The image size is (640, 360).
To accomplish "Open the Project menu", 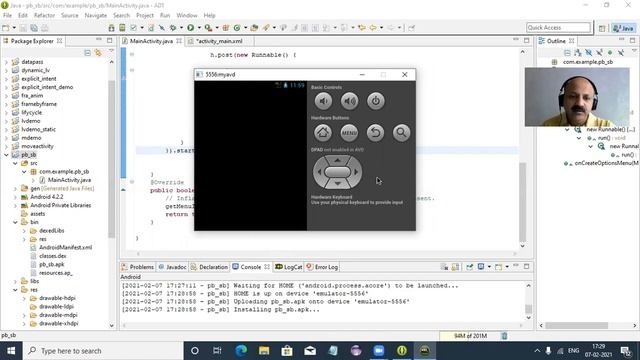I will point(145,15).
